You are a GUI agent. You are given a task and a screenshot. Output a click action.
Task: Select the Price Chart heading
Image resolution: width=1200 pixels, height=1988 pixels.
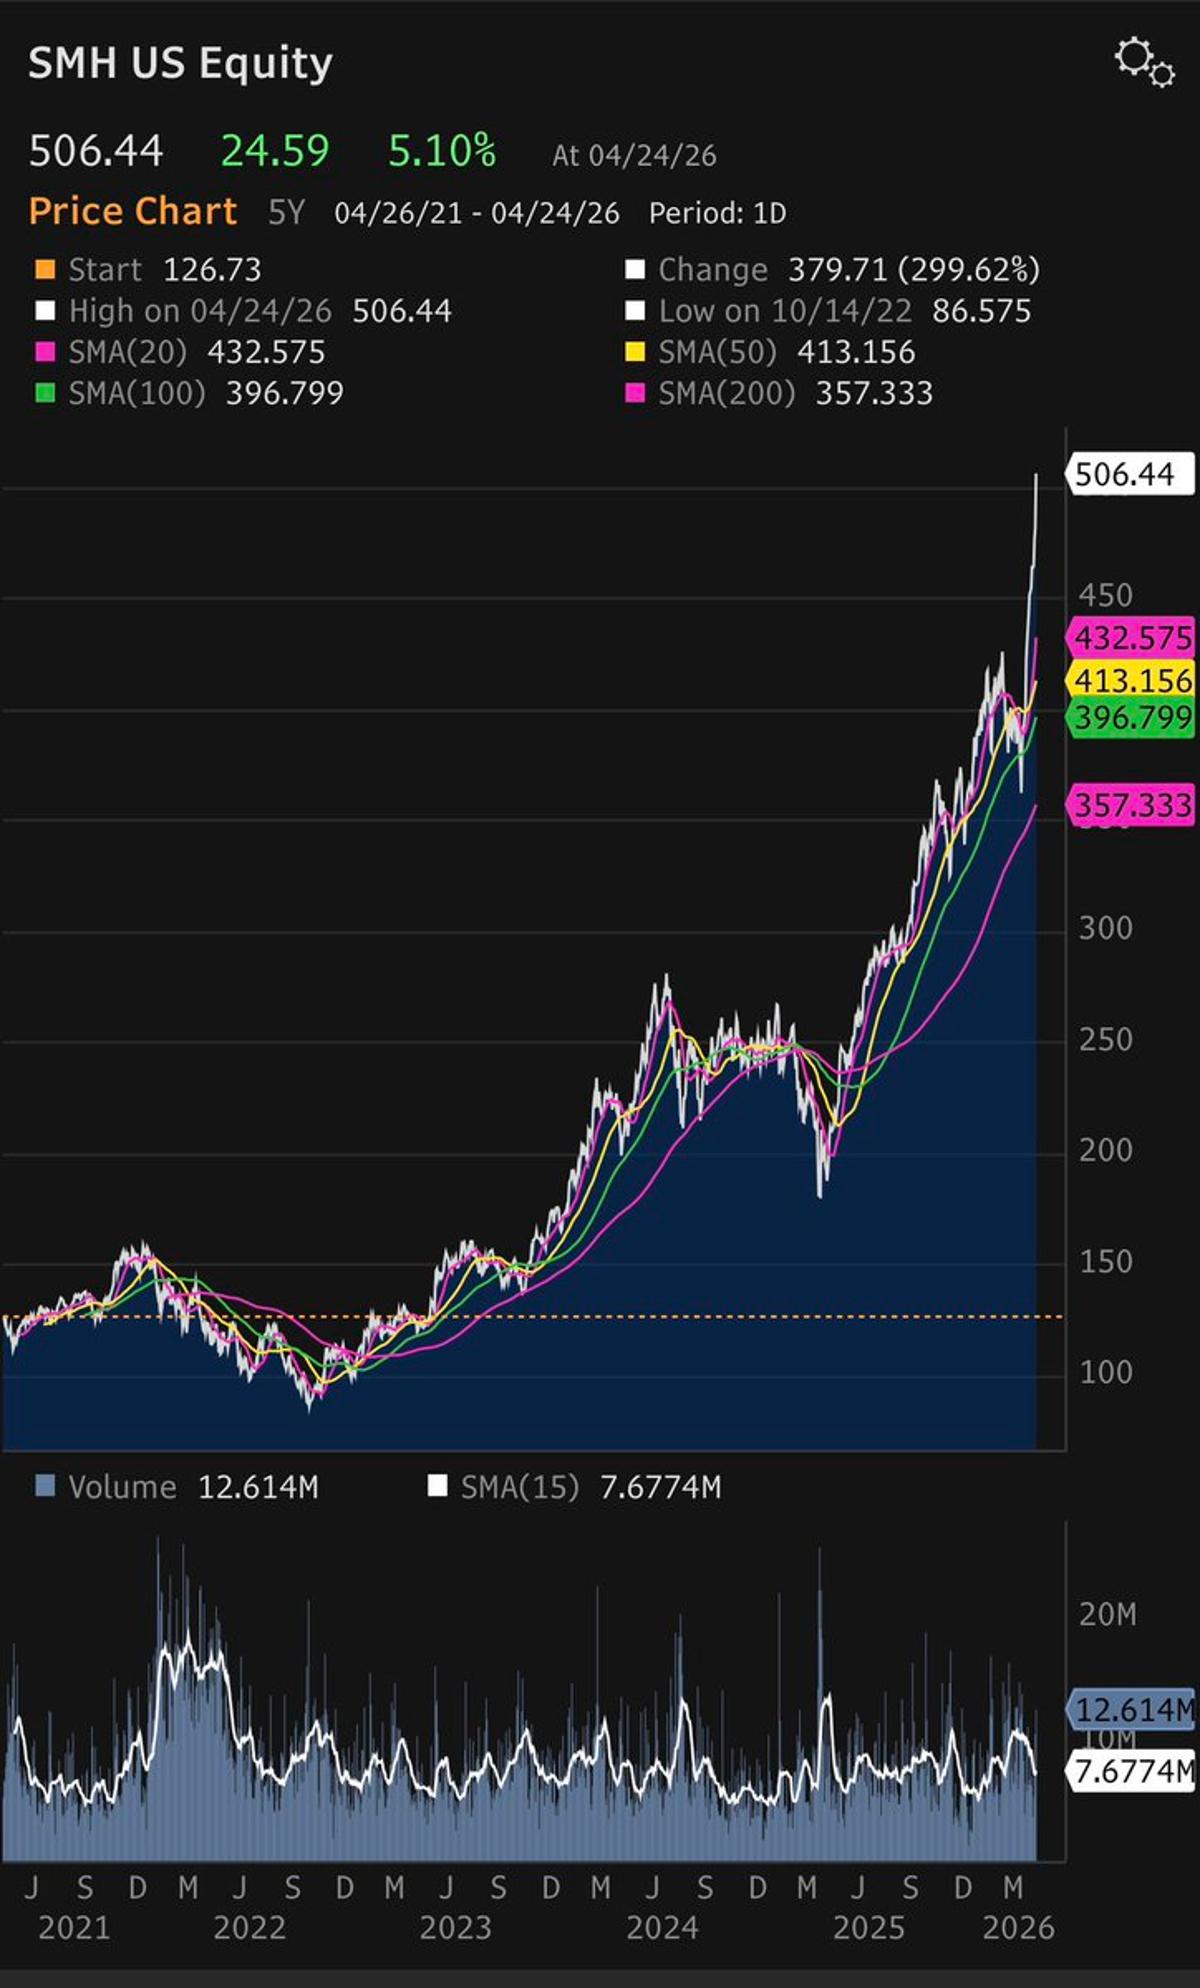(133, 211)
